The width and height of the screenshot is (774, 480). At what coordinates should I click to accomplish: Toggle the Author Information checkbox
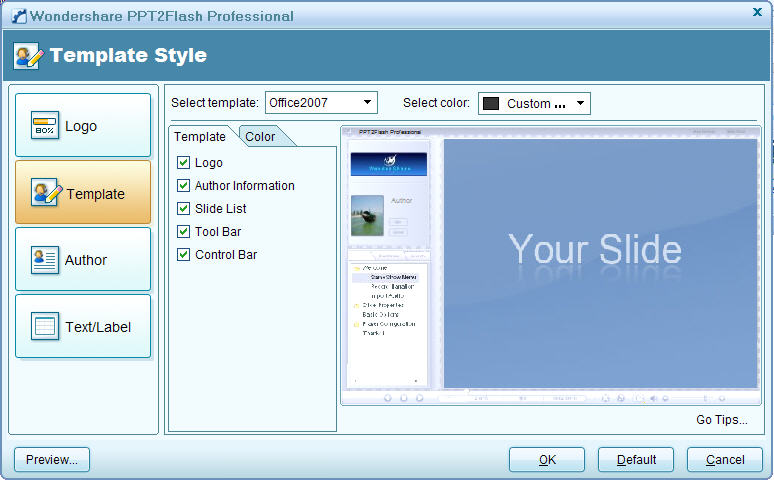[x=183, y=186]
